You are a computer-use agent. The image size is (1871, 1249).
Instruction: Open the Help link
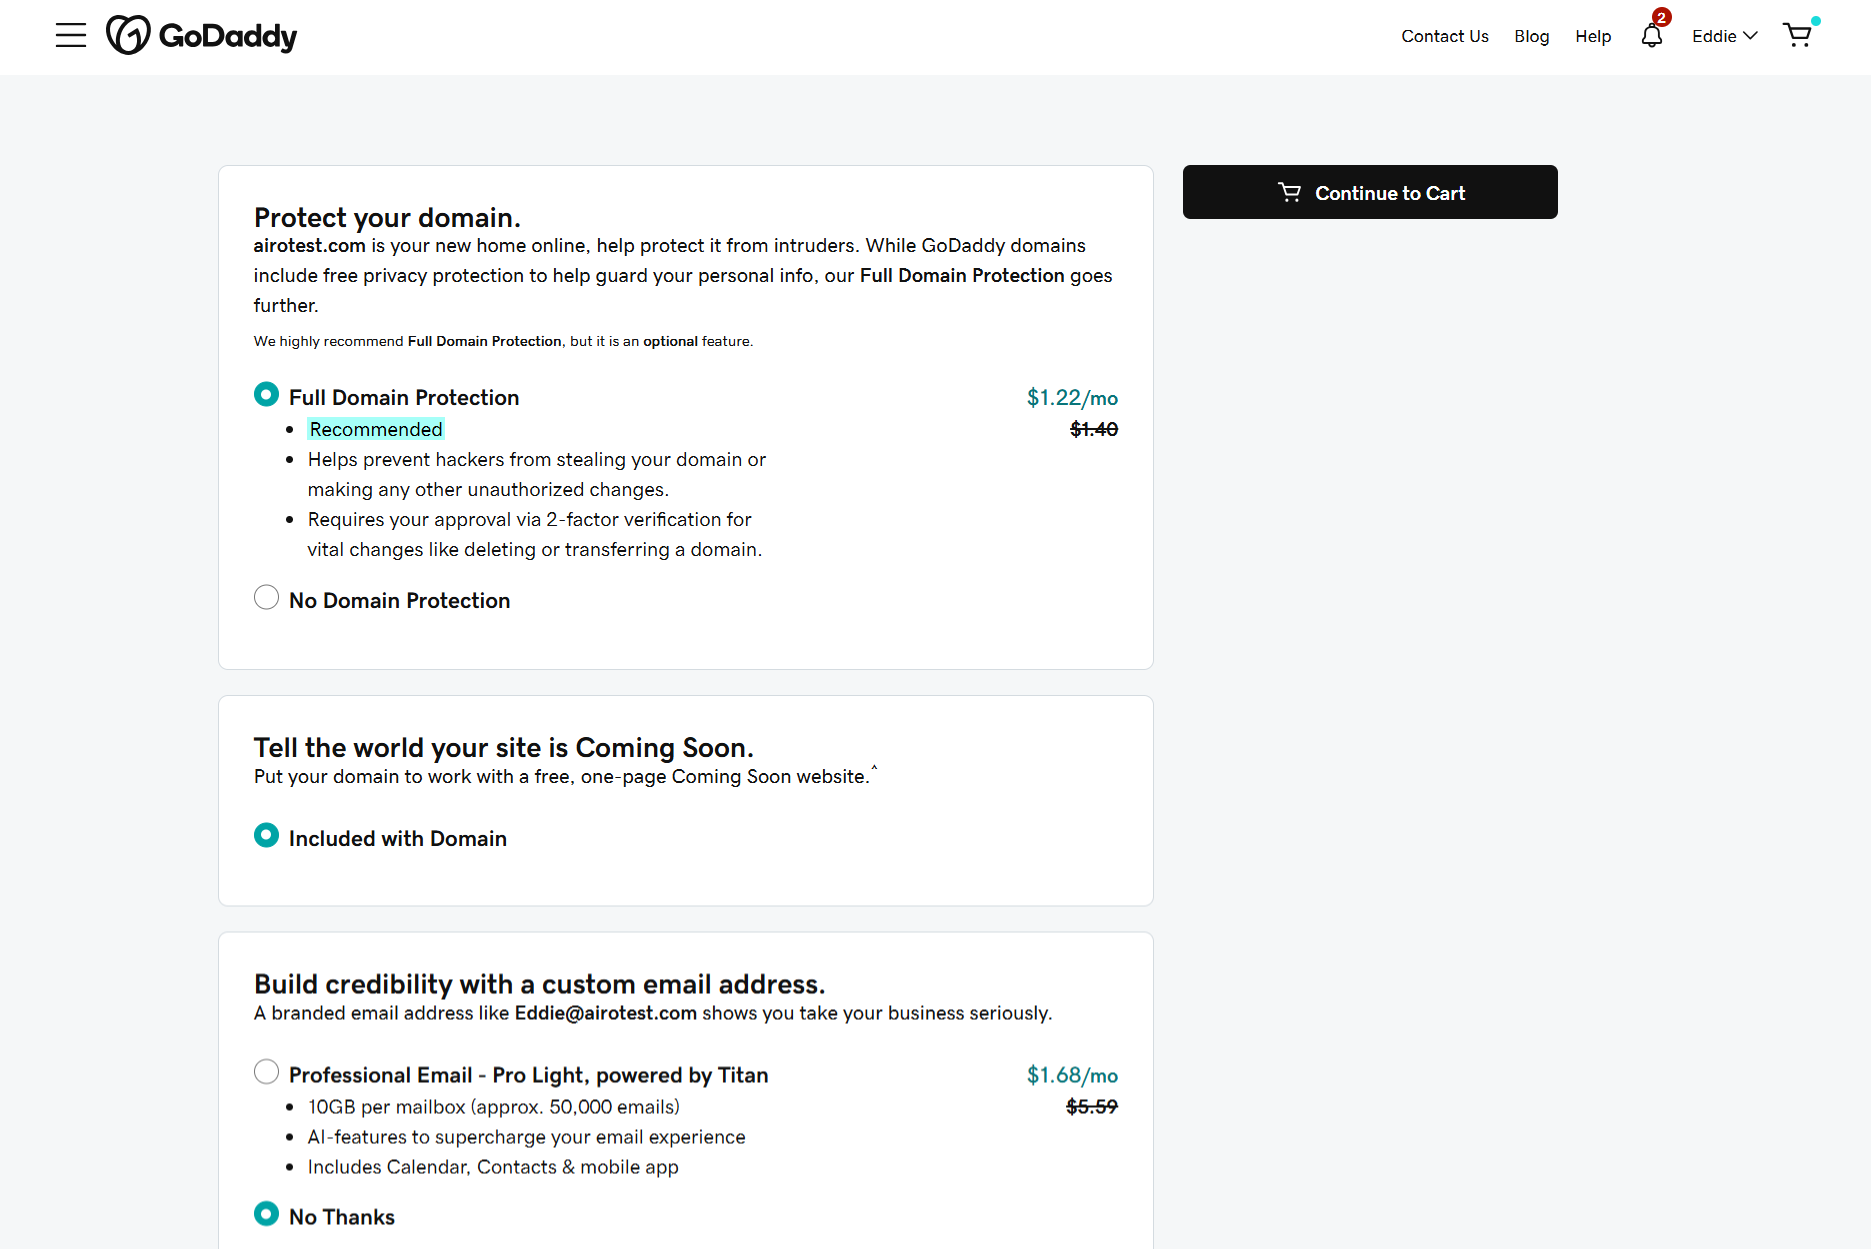[x=1593, y=36]
